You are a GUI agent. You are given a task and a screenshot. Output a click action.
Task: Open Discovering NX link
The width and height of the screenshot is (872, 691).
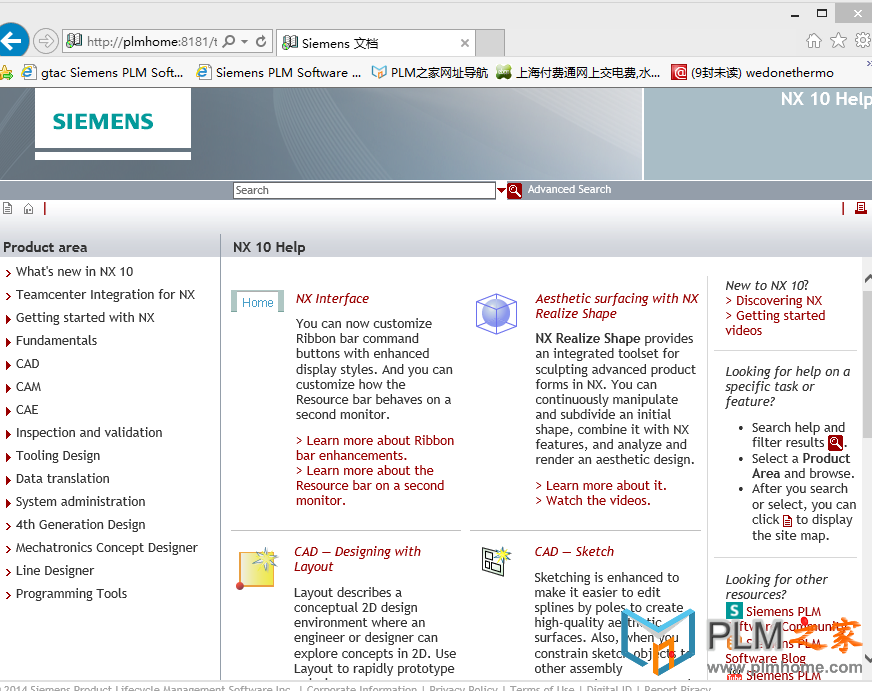coord(774,301)
